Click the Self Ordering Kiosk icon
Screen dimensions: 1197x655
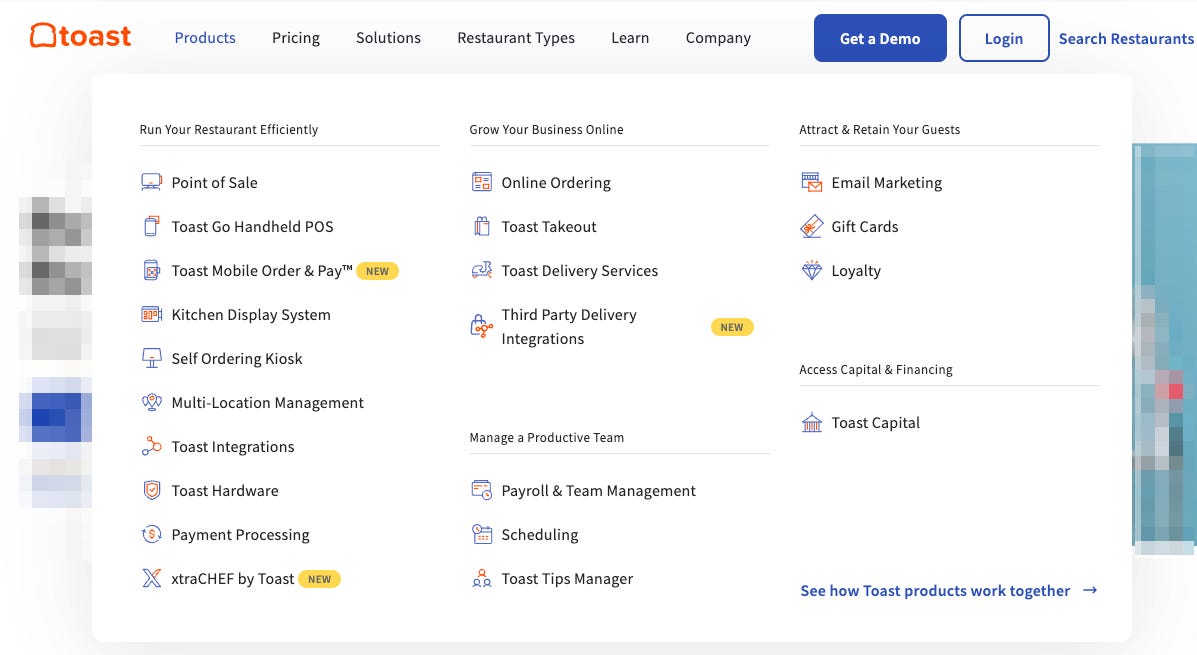tap(151, 358)
